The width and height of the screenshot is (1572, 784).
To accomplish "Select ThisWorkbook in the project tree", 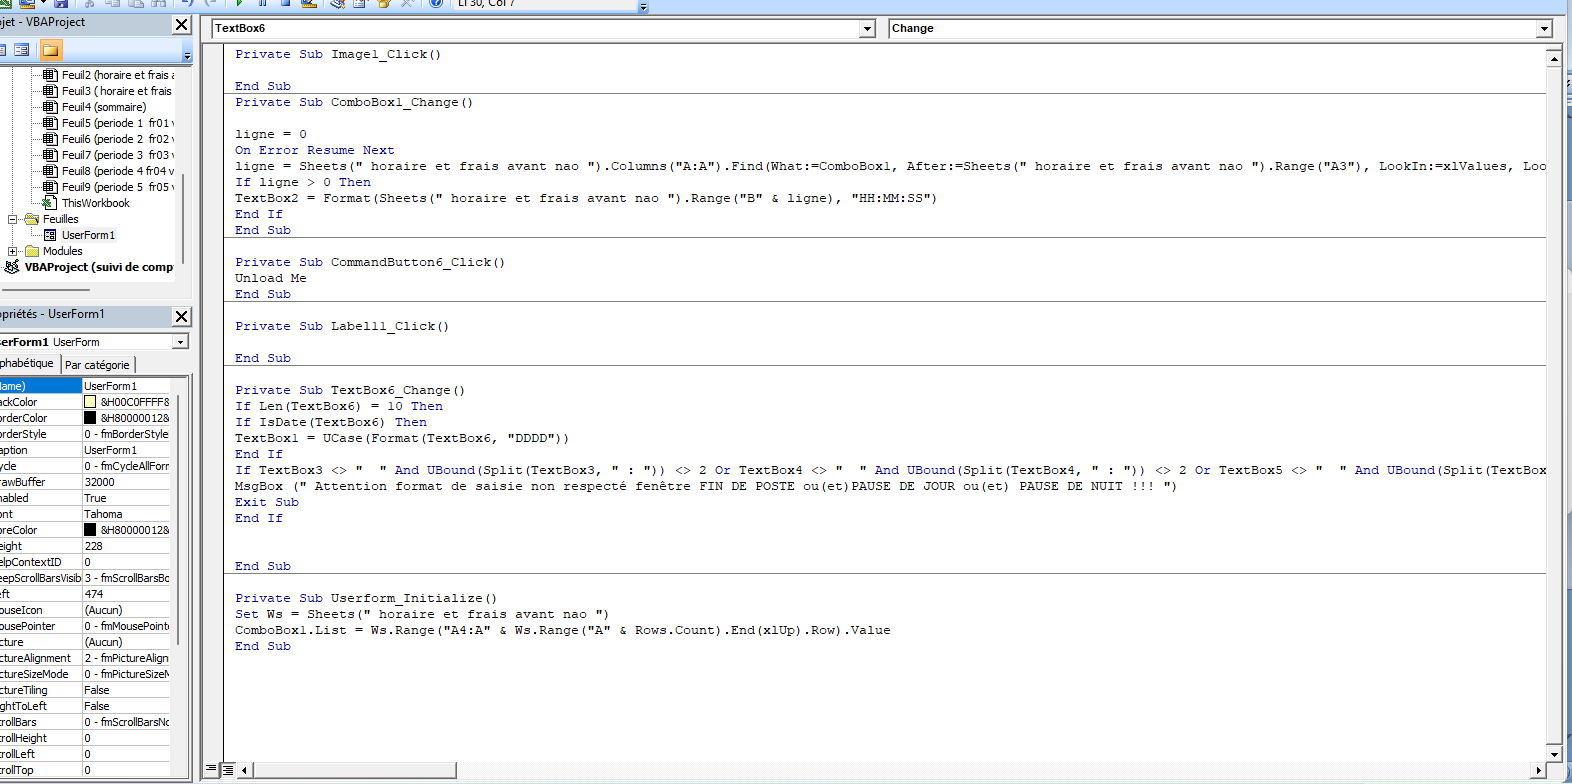I will 95,203.
